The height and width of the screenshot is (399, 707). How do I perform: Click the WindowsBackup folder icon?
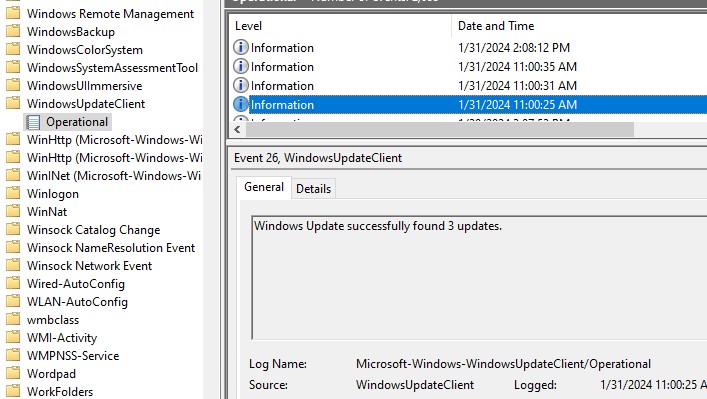13,31
